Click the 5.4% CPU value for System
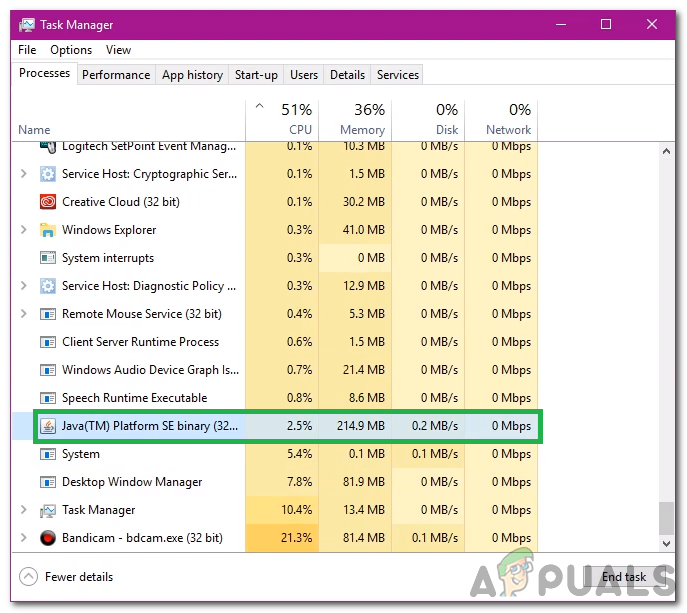The image size is (687, 613). pyautogui.click(x=300, y=454)
